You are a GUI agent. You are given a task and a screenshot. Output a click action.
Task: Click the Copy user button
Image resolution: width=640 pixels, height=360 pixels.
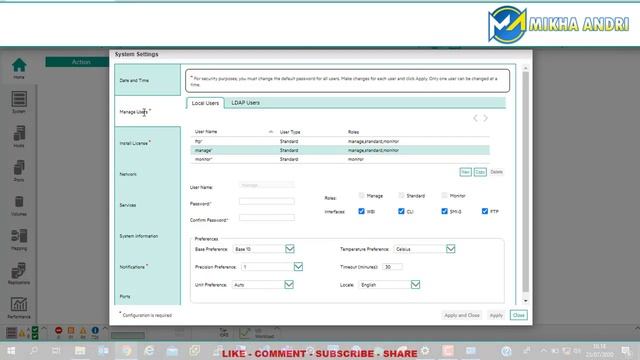click(x=480, y=172)
